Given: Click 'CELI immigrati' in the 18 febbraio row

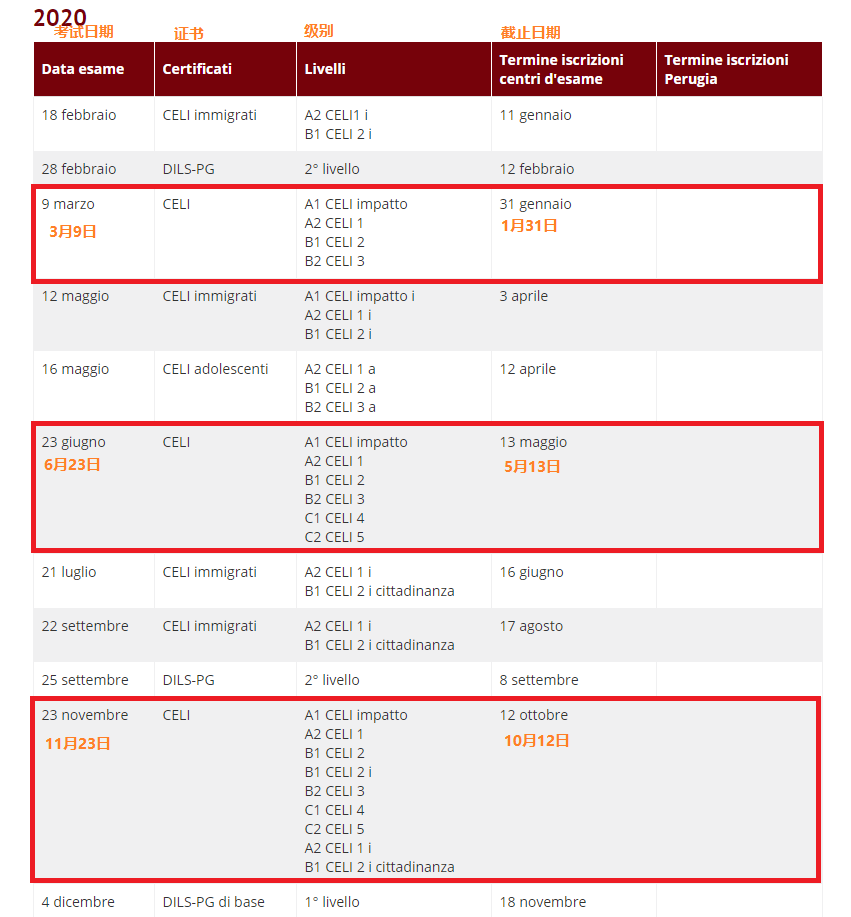Looking at the screenshot, I should (x=209, y=115).
